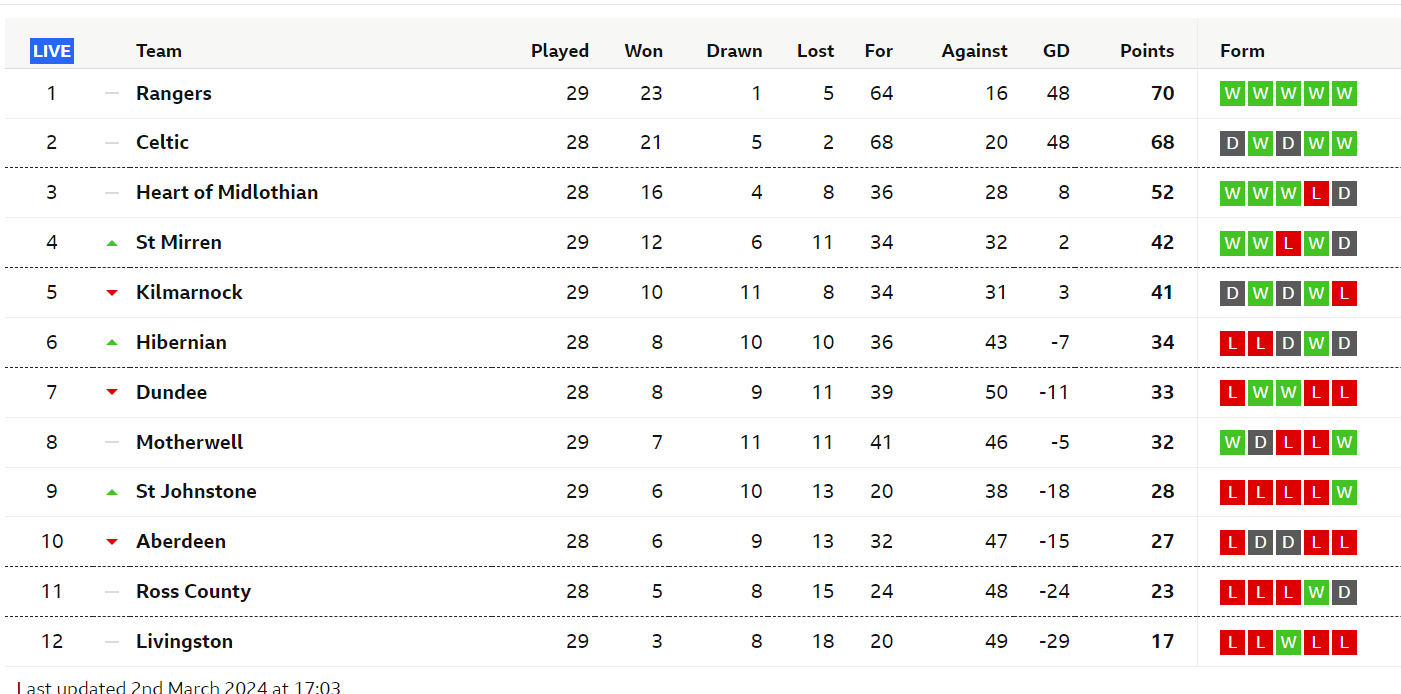This screenshot has width=1401, height=694.
Task: Click the red L in Heart of Midlothian's form
Action: pos(1316,193)
